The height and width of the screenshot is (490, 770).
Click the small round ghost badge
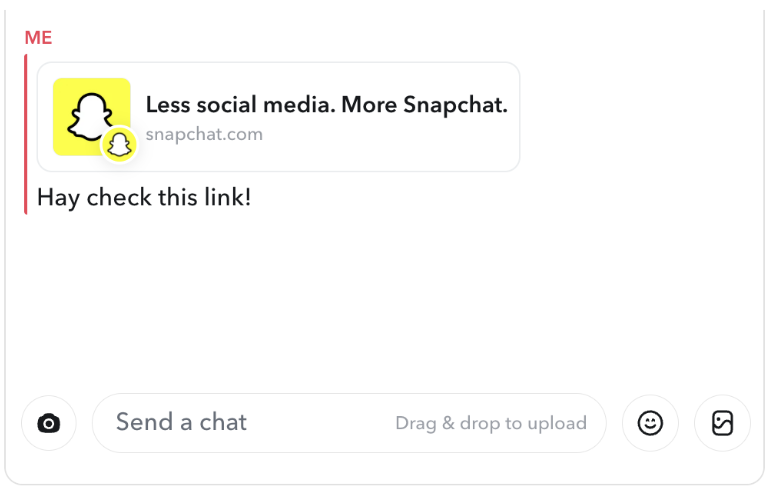[120, 146]
